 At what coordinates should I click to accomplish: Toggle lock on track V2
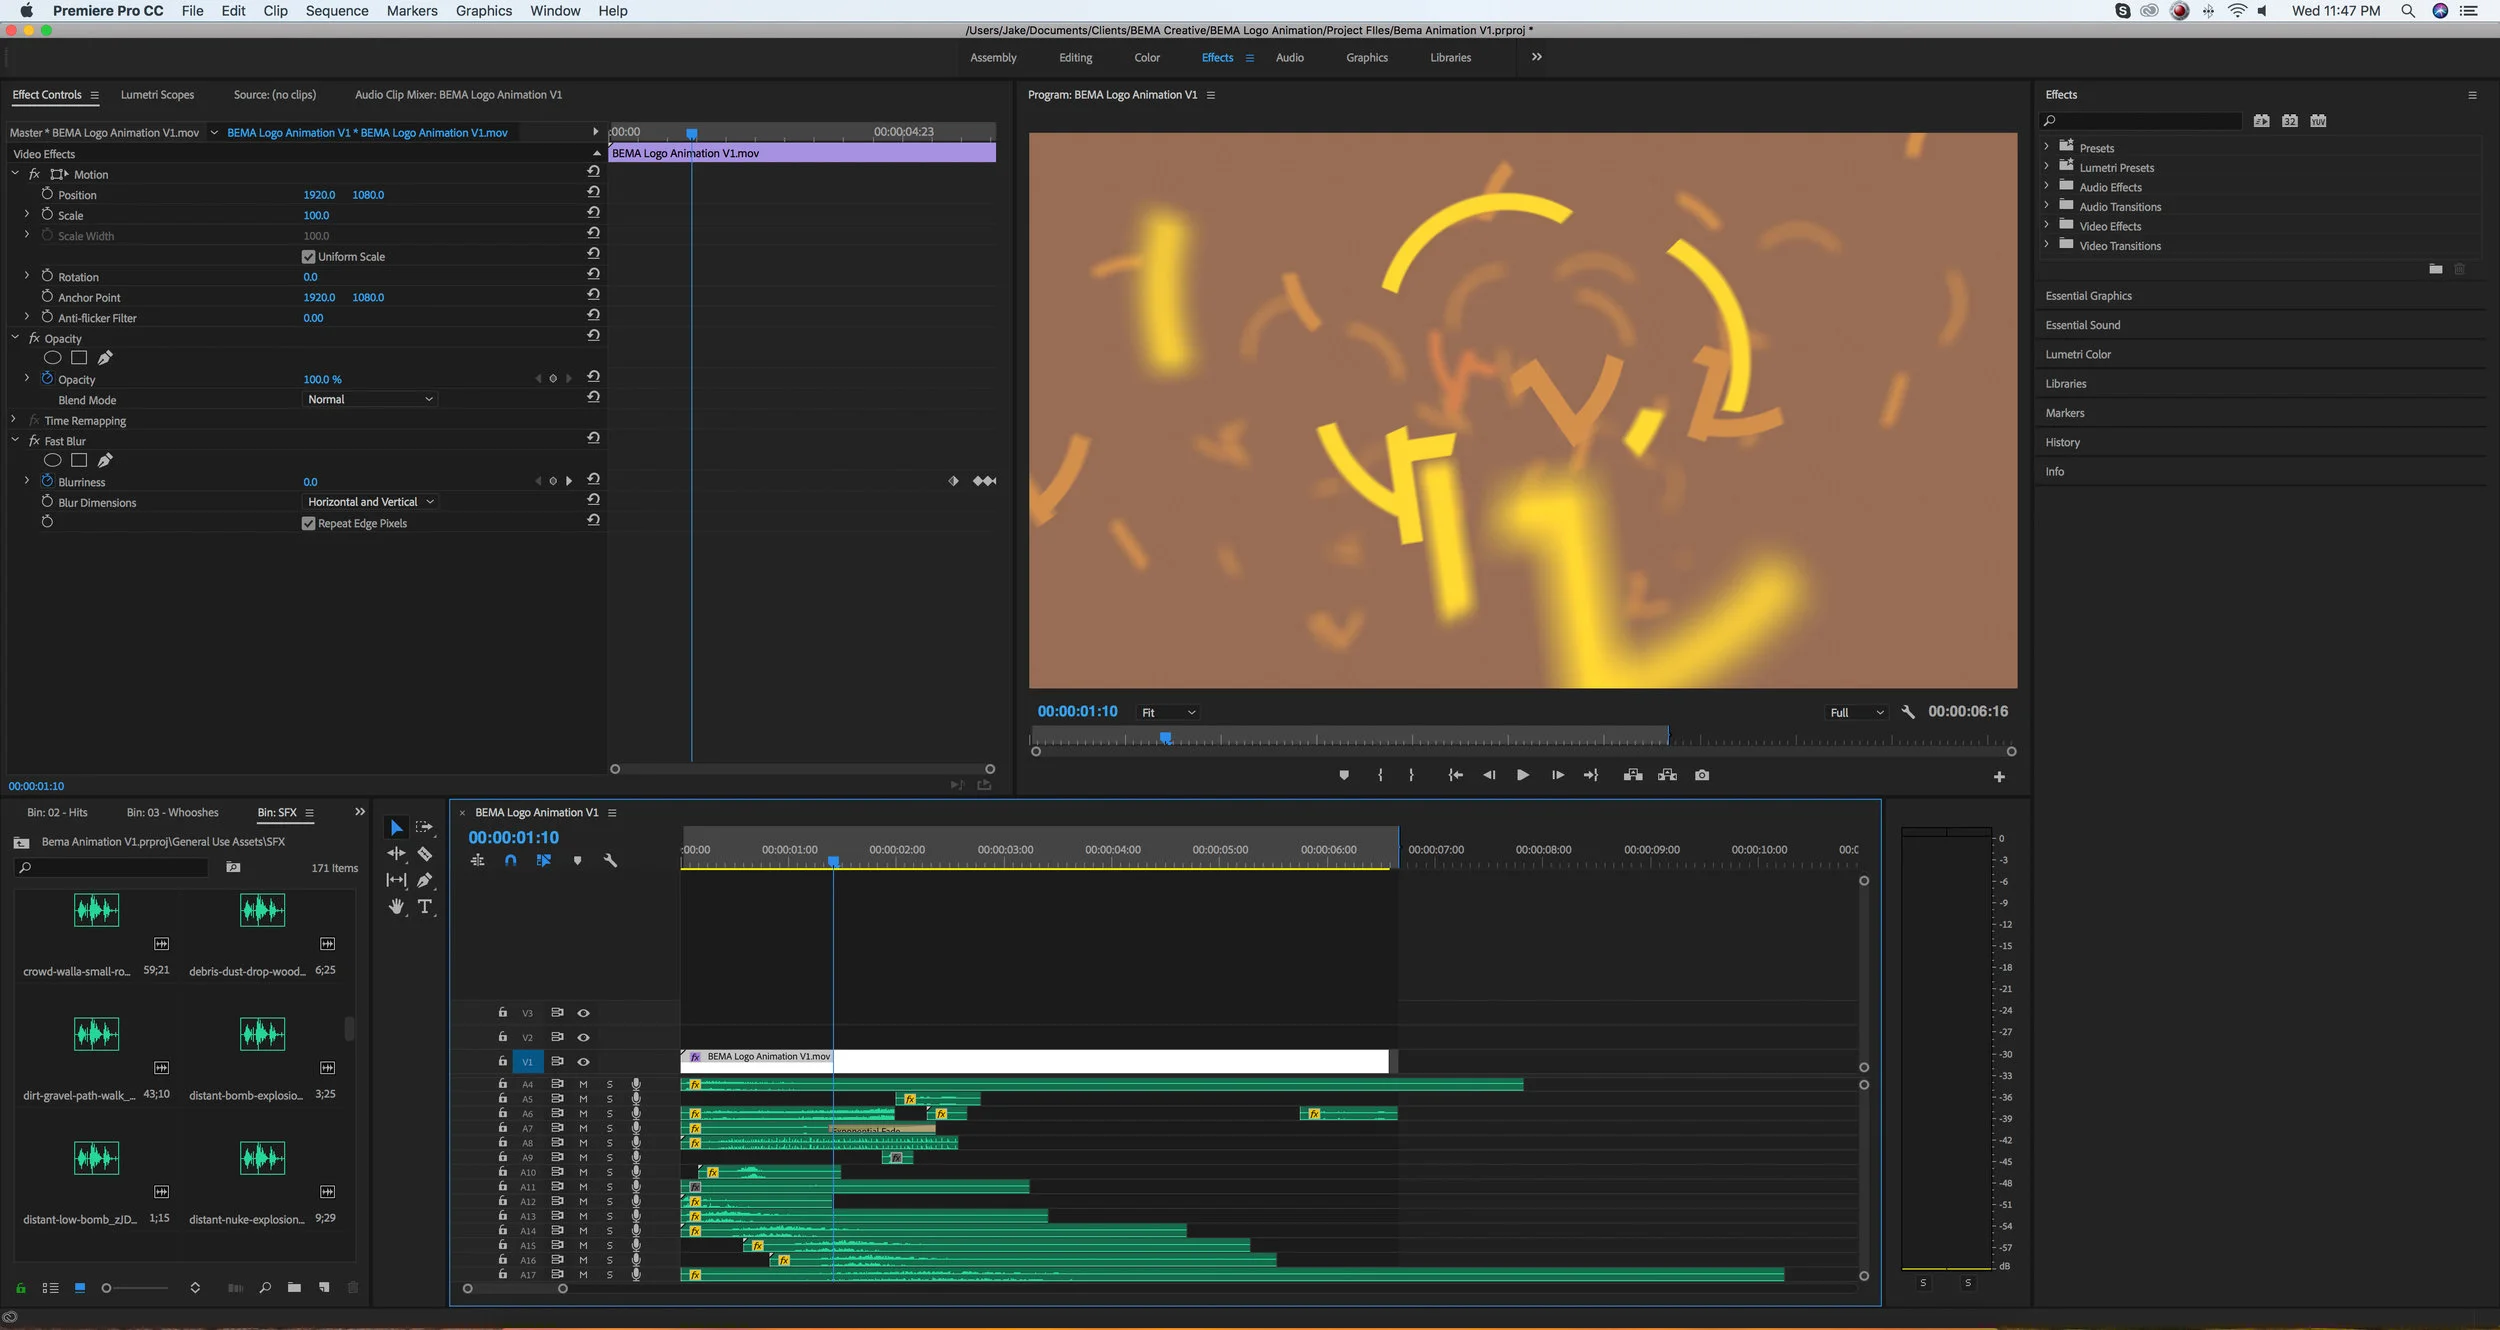[x=502, y=1037]
